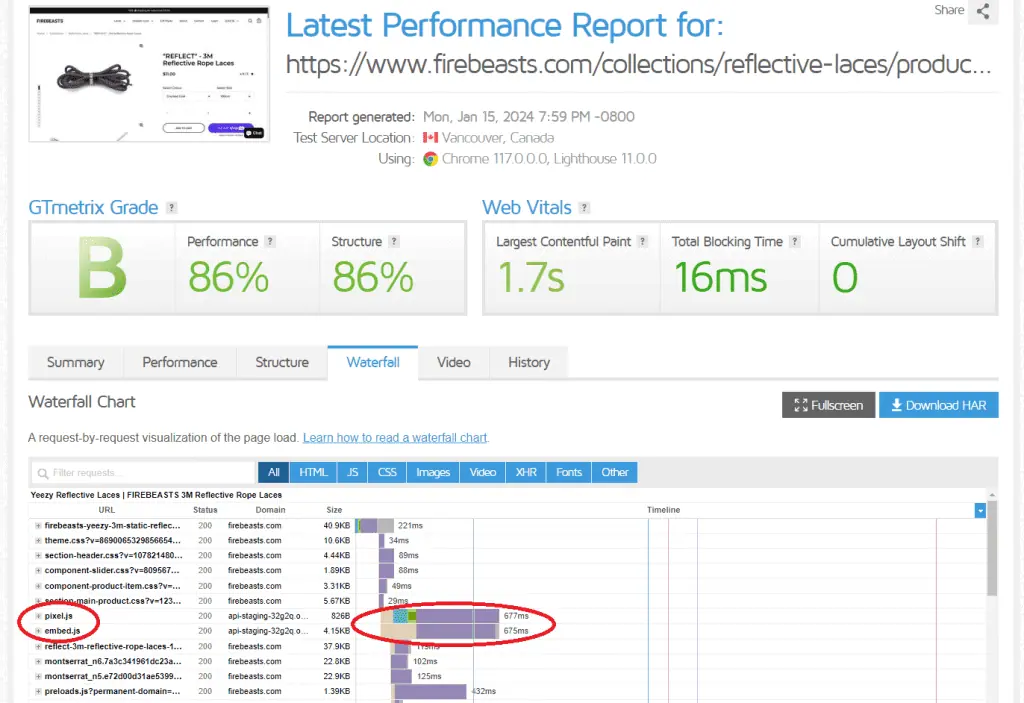This screenshot has height=703, width=1024.
Task: Expand the montserrat_n5 font request row
Action: click(38, 676)
